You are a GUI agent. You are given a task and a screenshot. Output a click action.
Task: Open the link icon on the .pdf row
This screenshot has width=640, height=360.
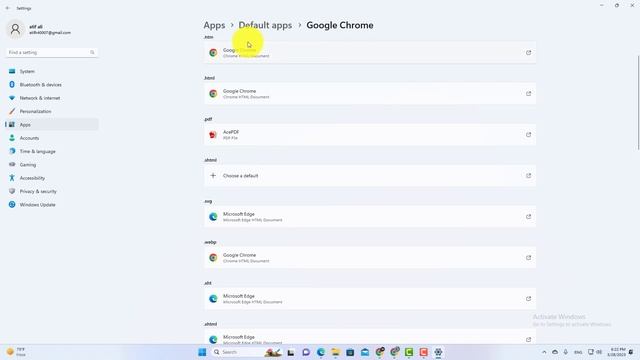529,135
